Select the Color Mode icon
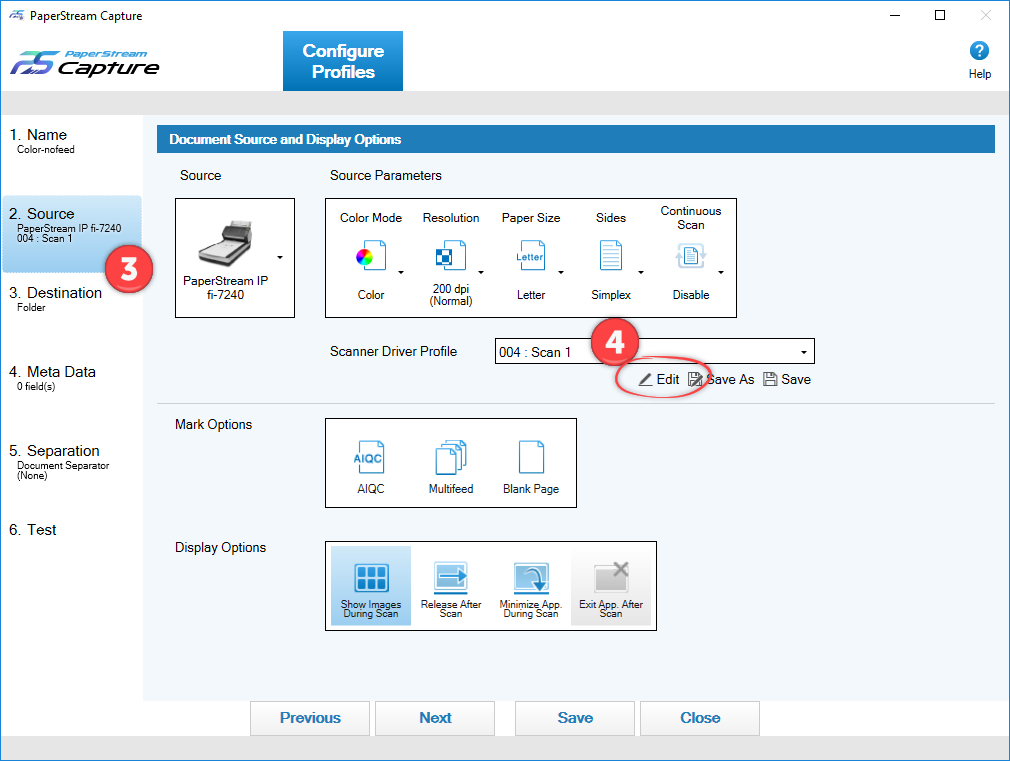This screenshot has width=1010, height=761. pos(371,256)
